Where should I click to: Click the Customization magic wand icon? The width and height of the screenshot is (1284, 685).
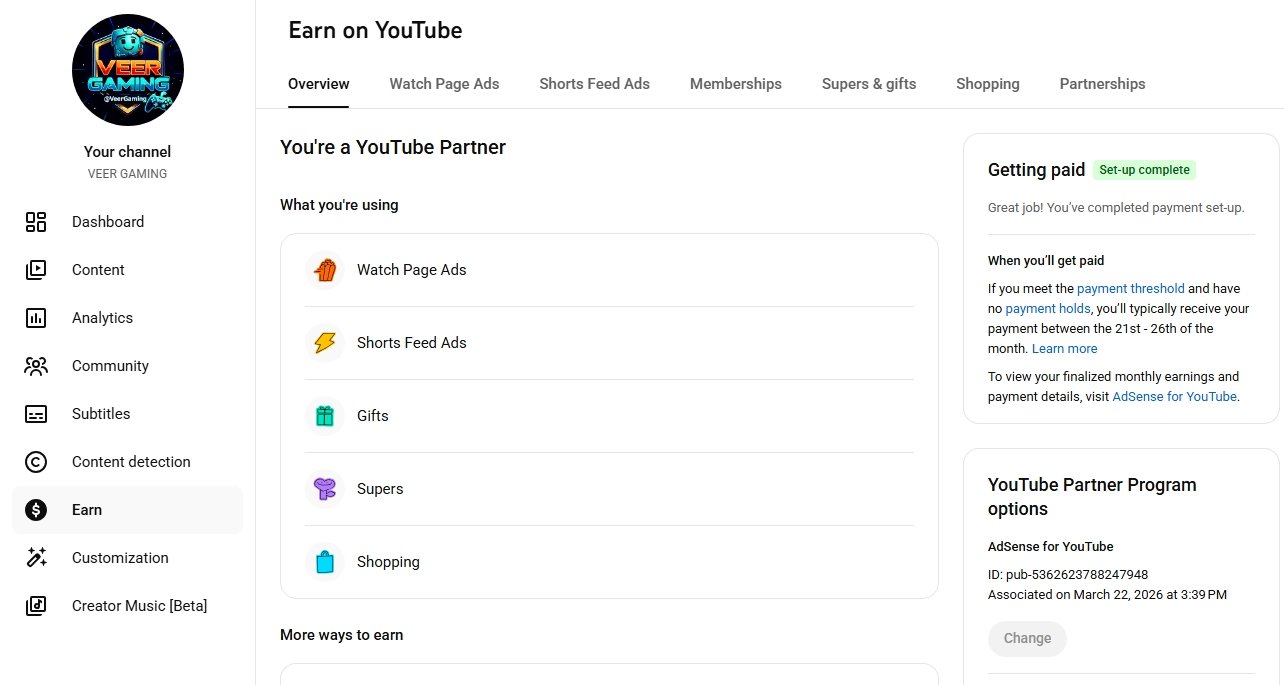36,558
